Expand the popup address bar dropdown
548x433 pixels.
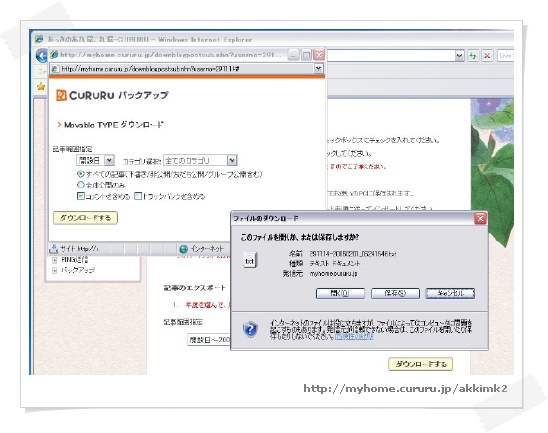point(318,68)
